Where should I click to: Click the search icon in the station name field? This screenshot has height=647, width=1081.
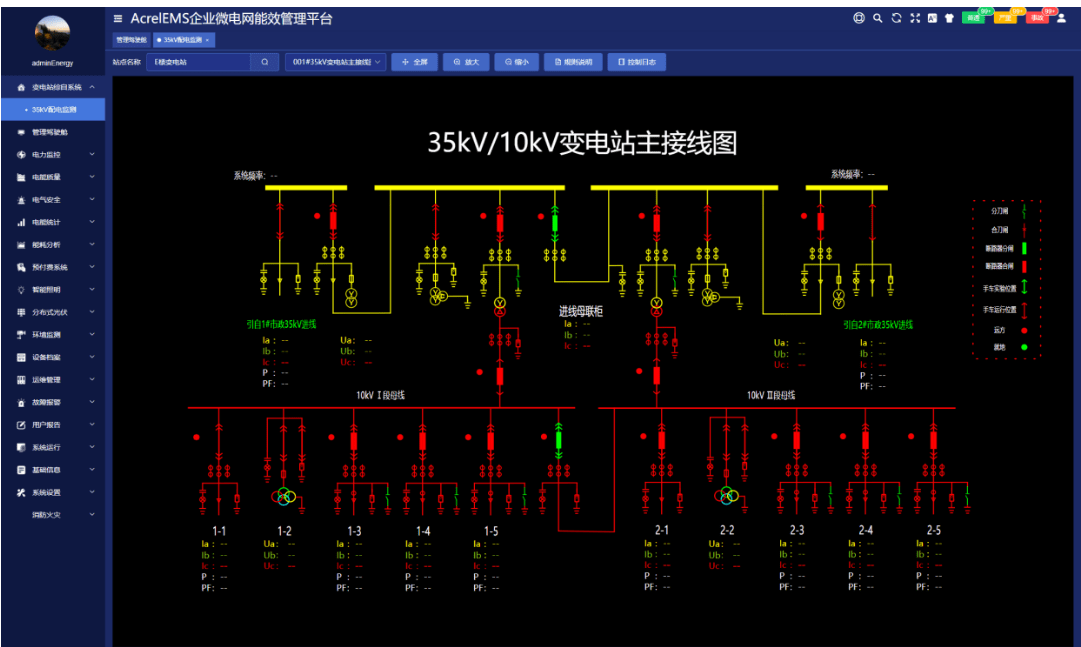click(x=265, y=62)
